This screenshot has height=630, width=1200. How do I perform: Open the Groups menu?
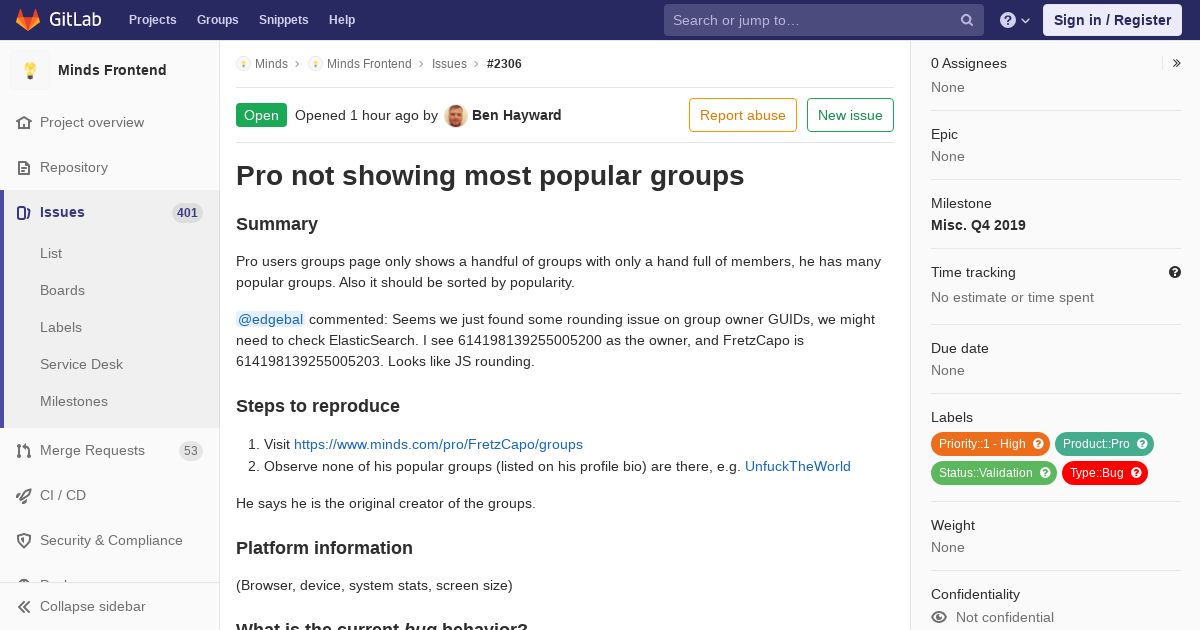tap(218, 20)
